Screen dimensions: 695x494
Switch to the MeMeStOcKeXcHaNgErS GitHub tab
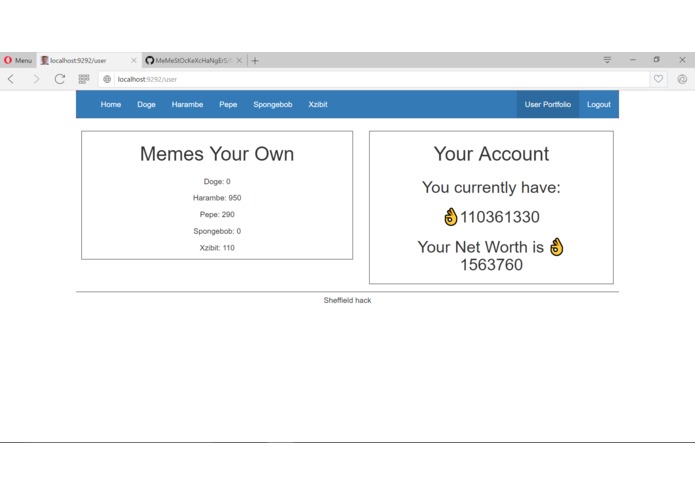195,60
